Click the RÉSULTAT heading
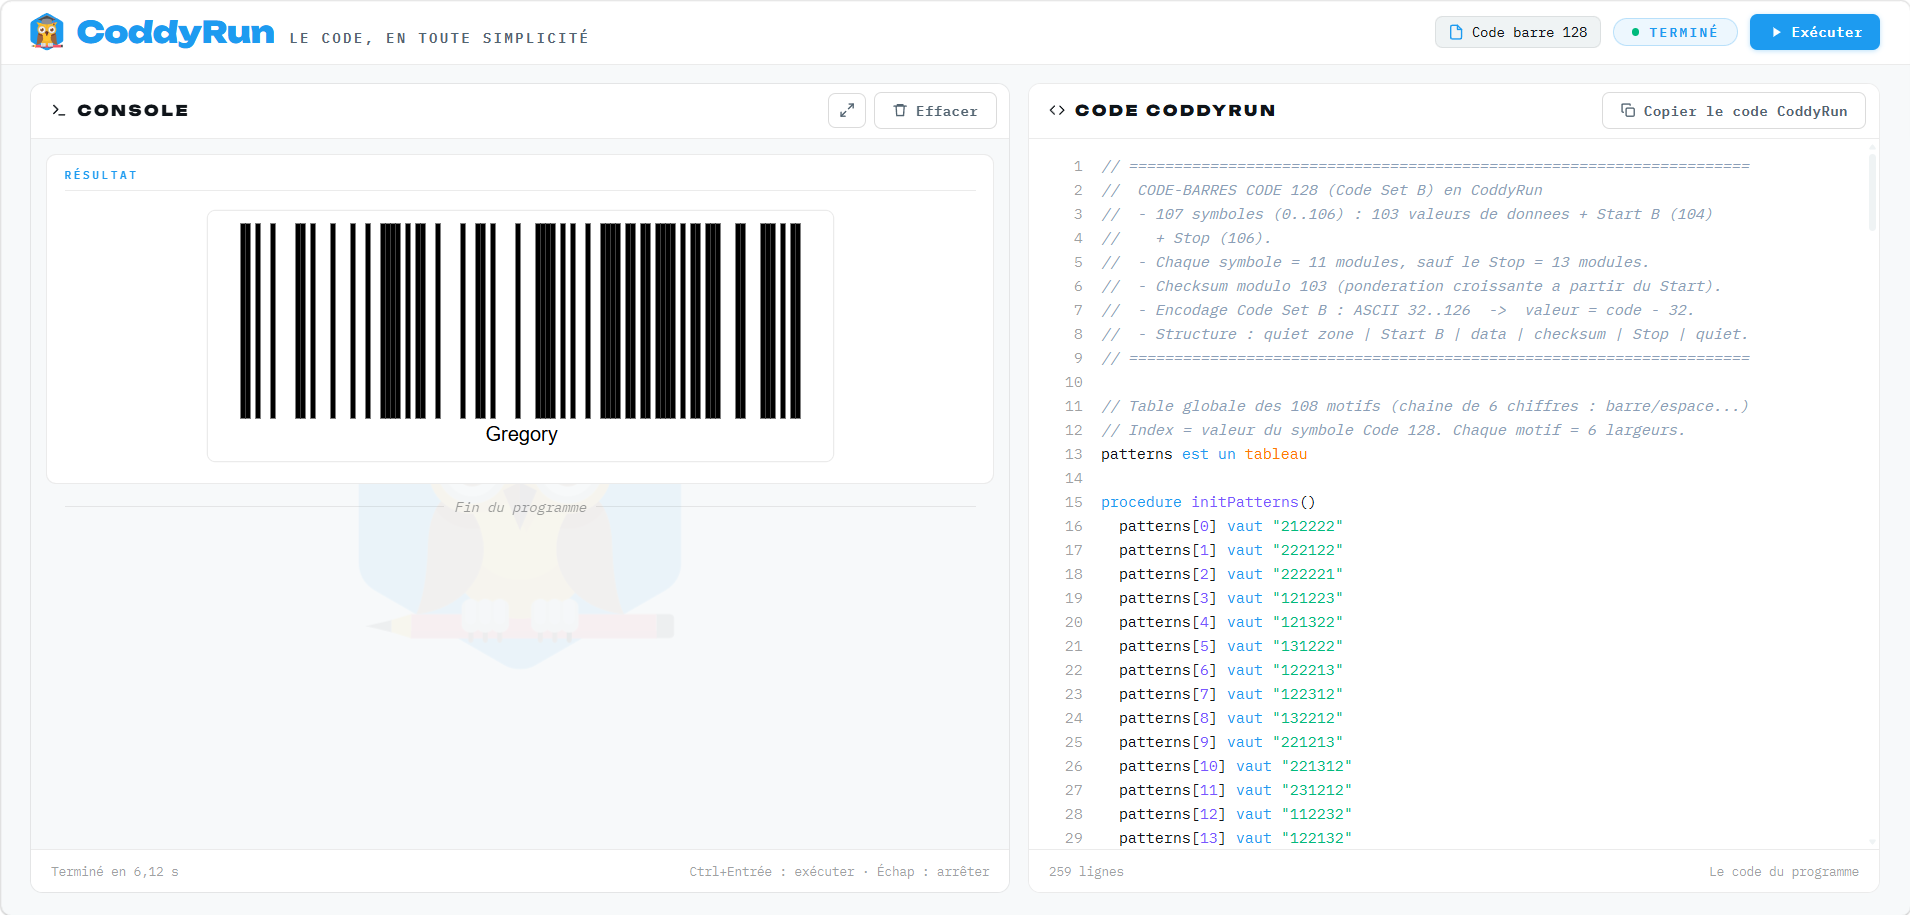This screenshot has height=915, width=1910. [101, 175]
